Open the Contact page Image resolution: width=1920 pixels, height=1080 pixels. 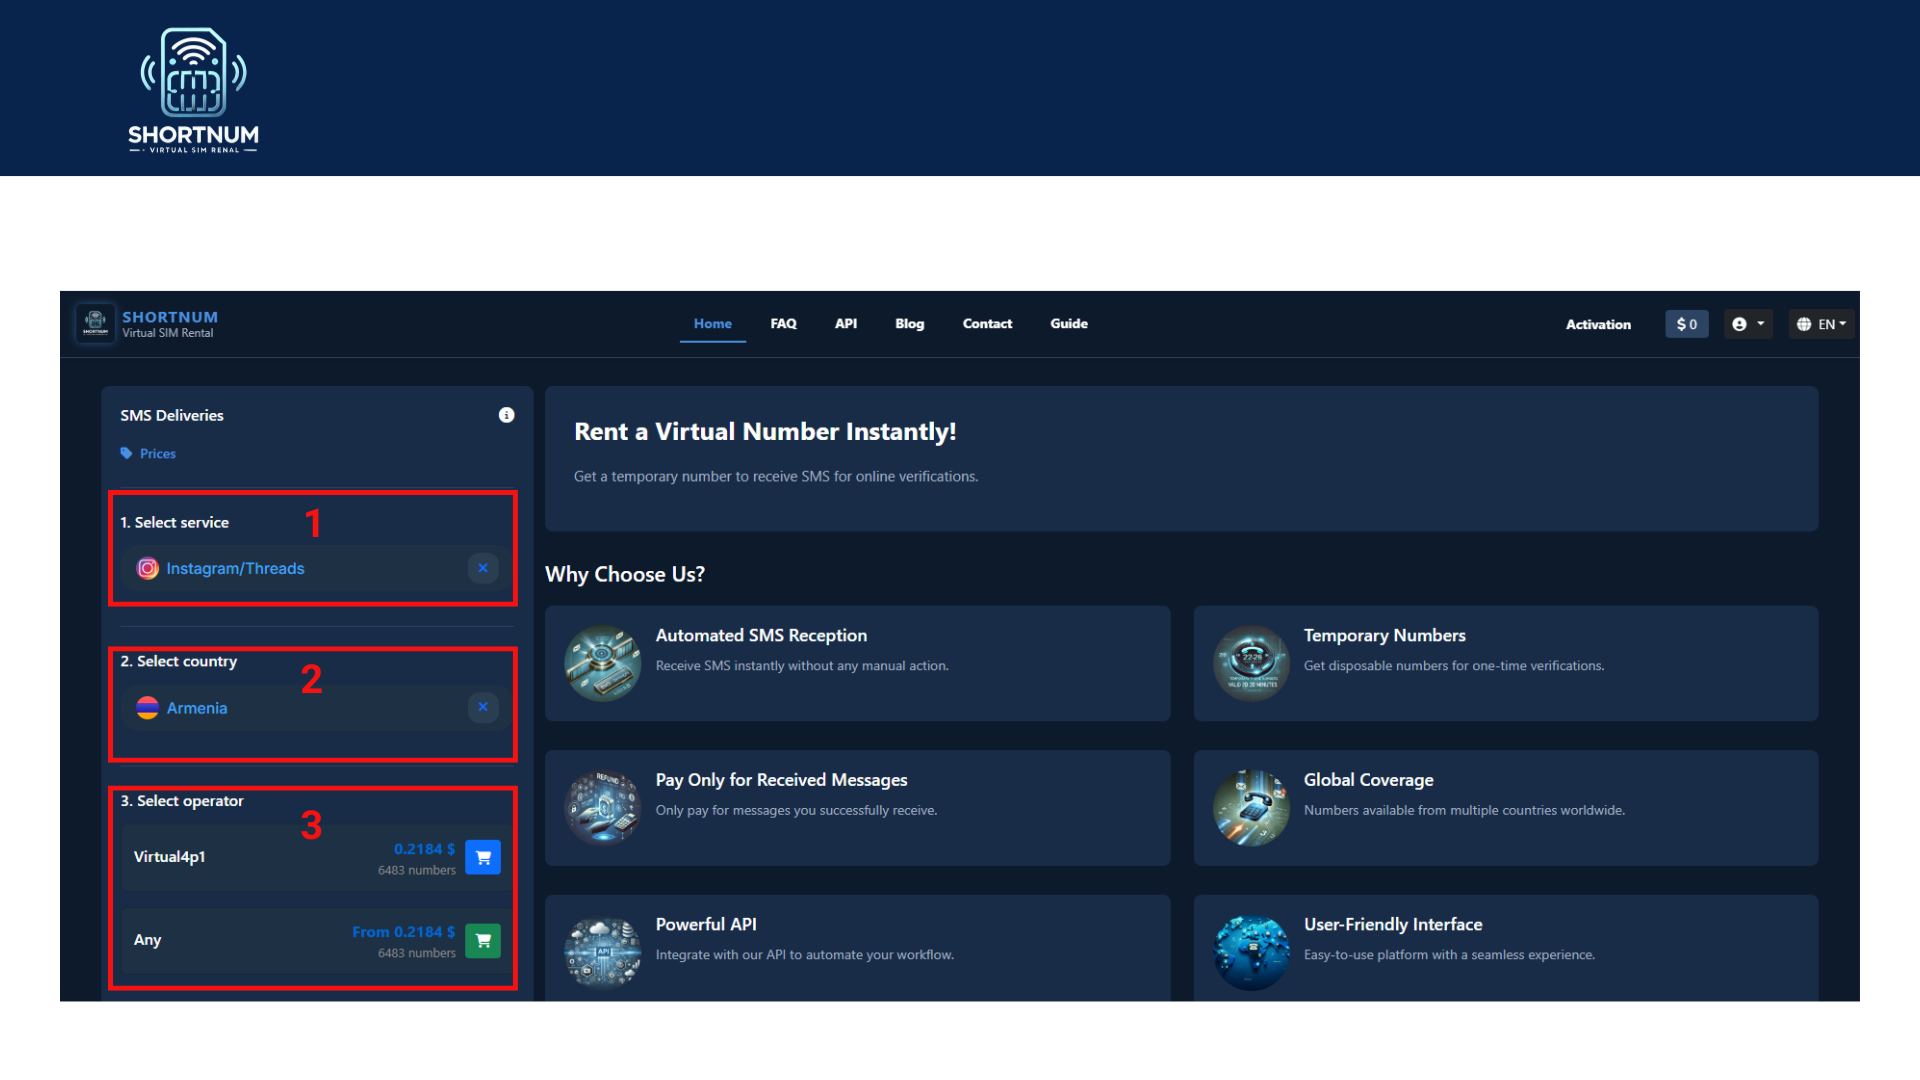pyautogui.click(x=987, y=324)
